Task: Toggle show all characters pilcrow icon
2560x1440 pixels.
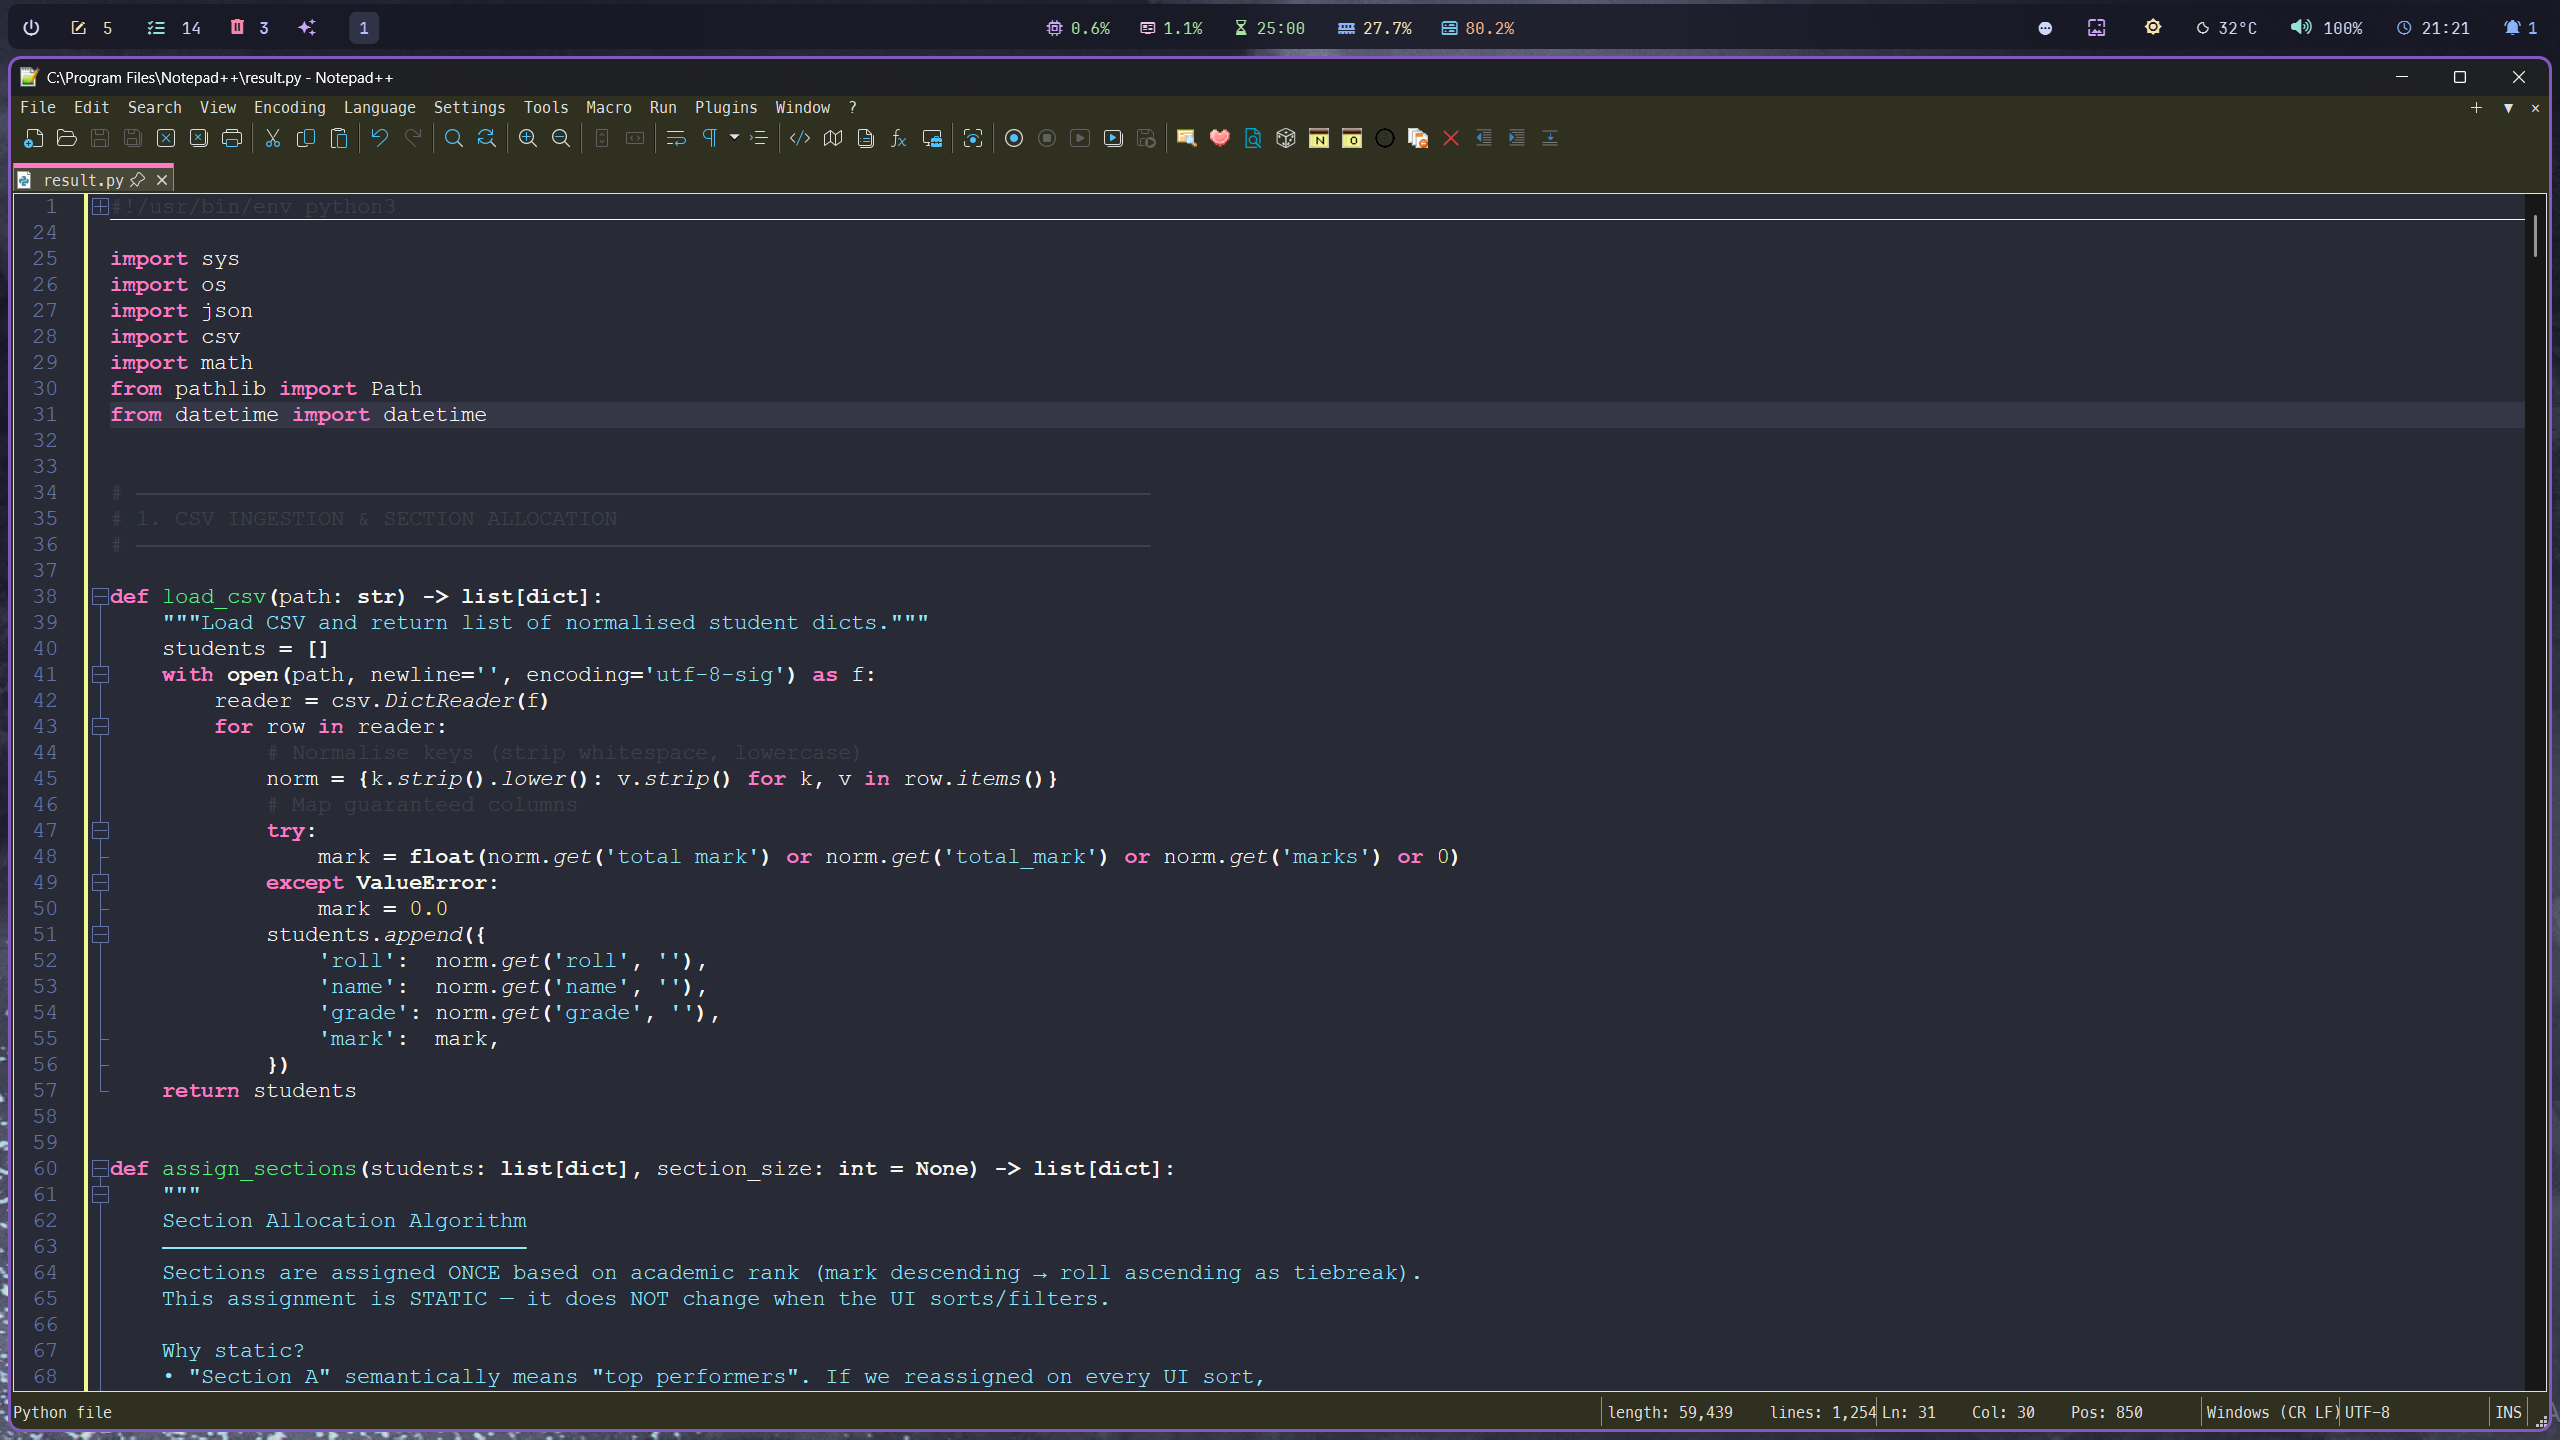Action: coord(709,138)
